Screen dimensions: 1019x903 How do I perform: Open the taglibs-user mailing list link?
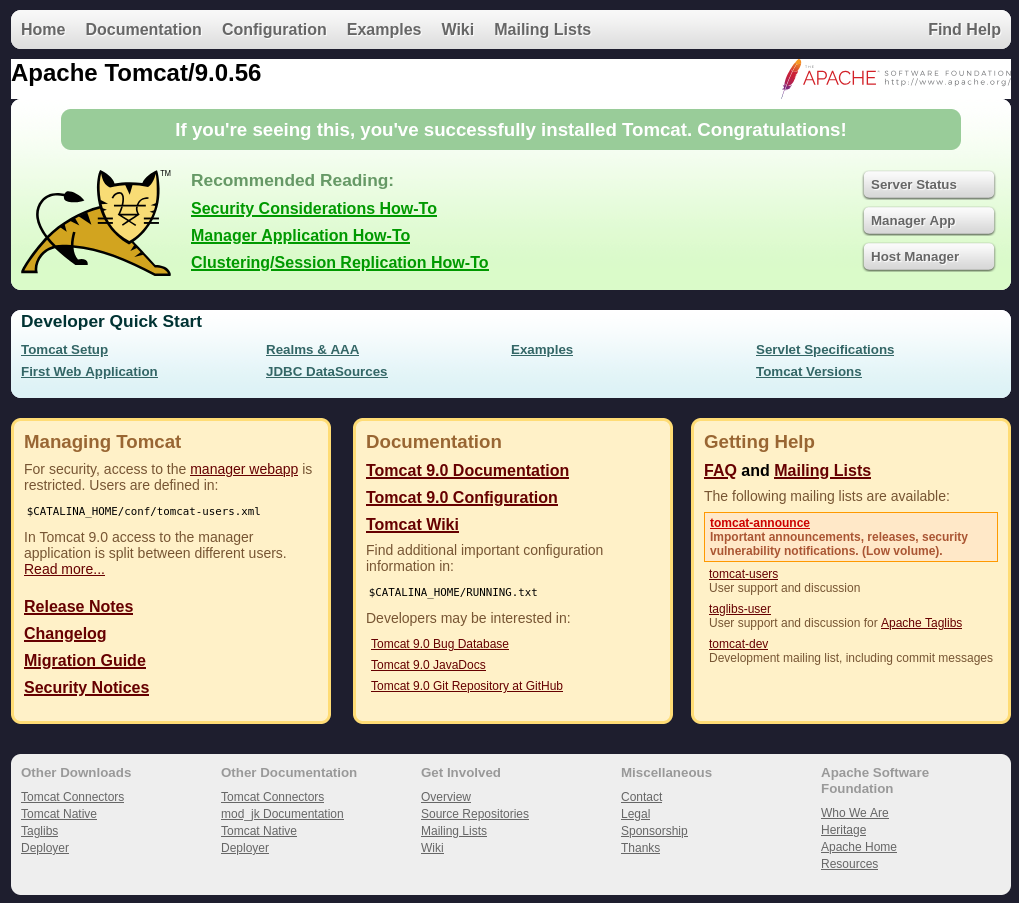tap(740, 609)
